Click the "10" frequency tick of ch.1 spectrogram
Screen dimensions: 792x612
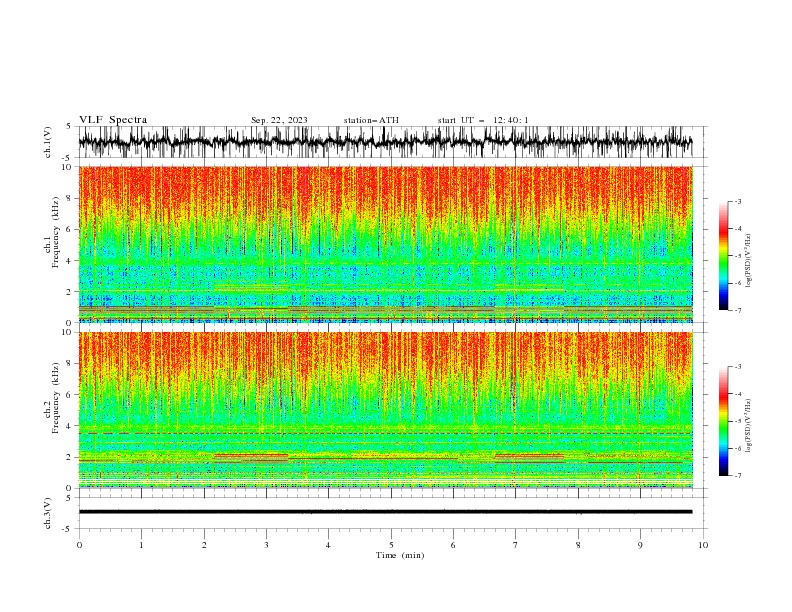coord(68,167)
